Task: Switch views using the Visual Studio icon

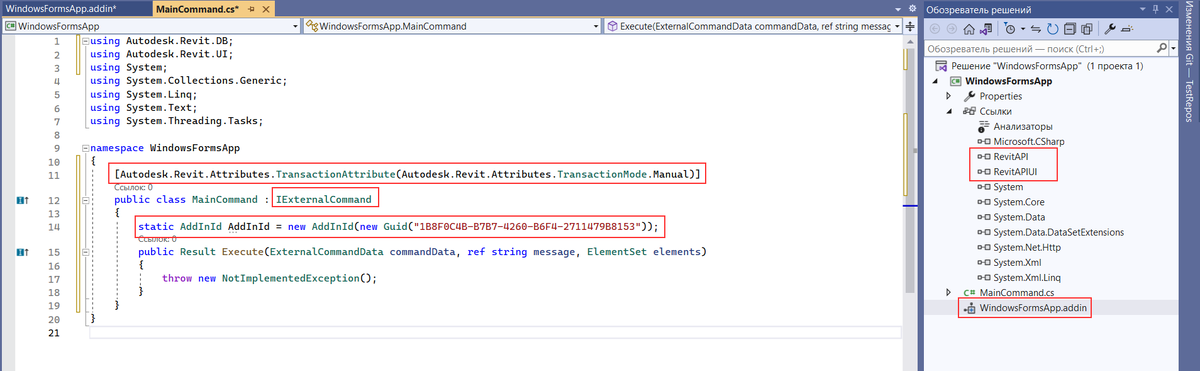Action: point(986,29)
